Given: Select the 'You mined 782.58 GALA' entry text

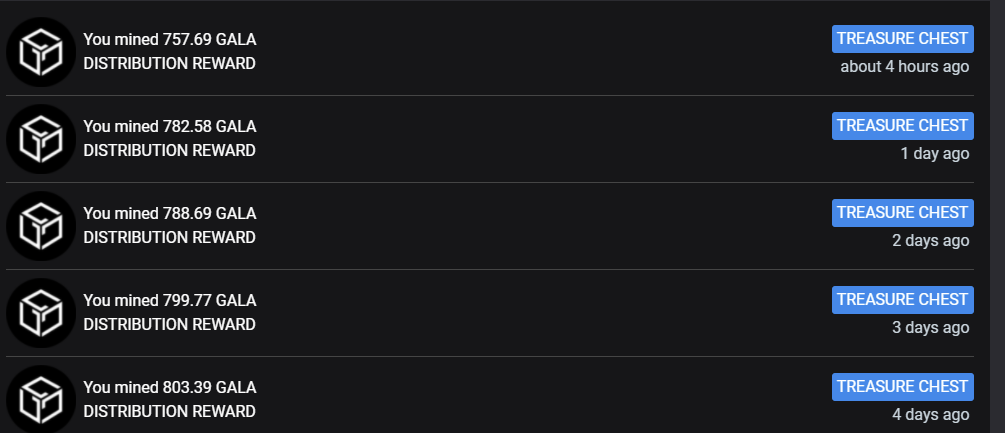Looking at the screenshot, I should pyautogui.click(x=170, y=127).
